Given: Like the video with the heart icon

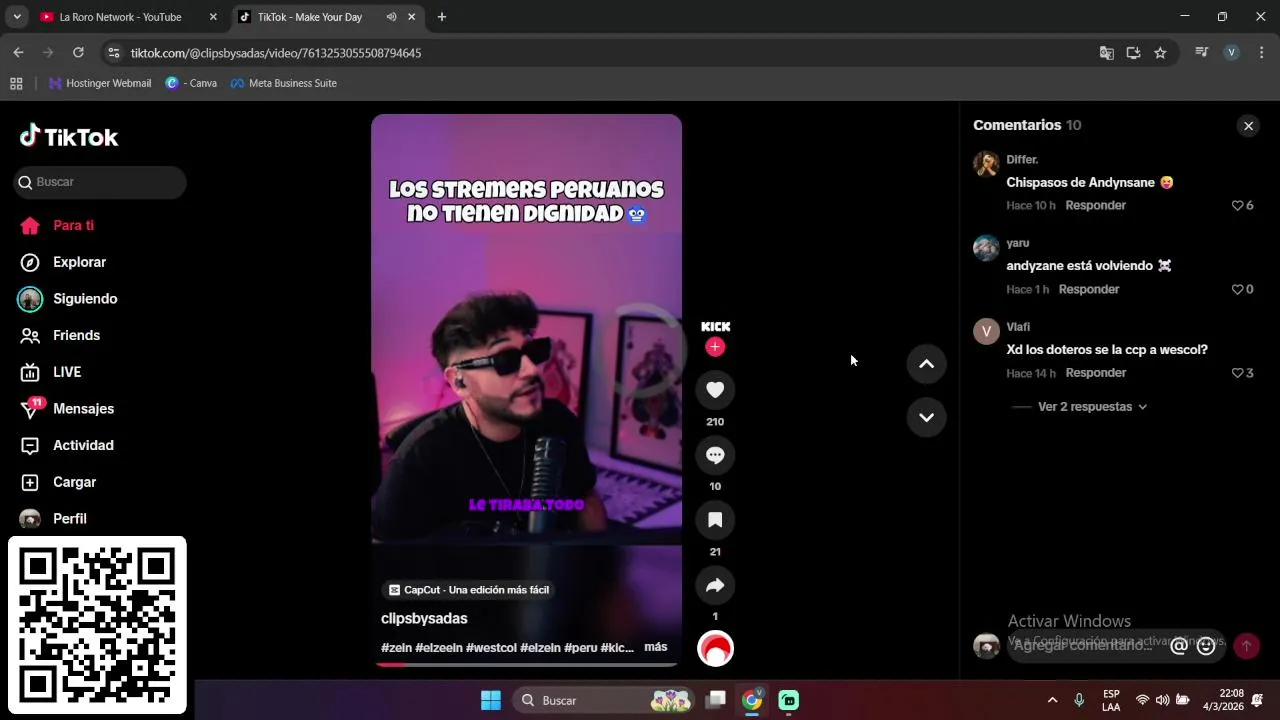Looking at the screenshot, I should click(x=715, y=390).
